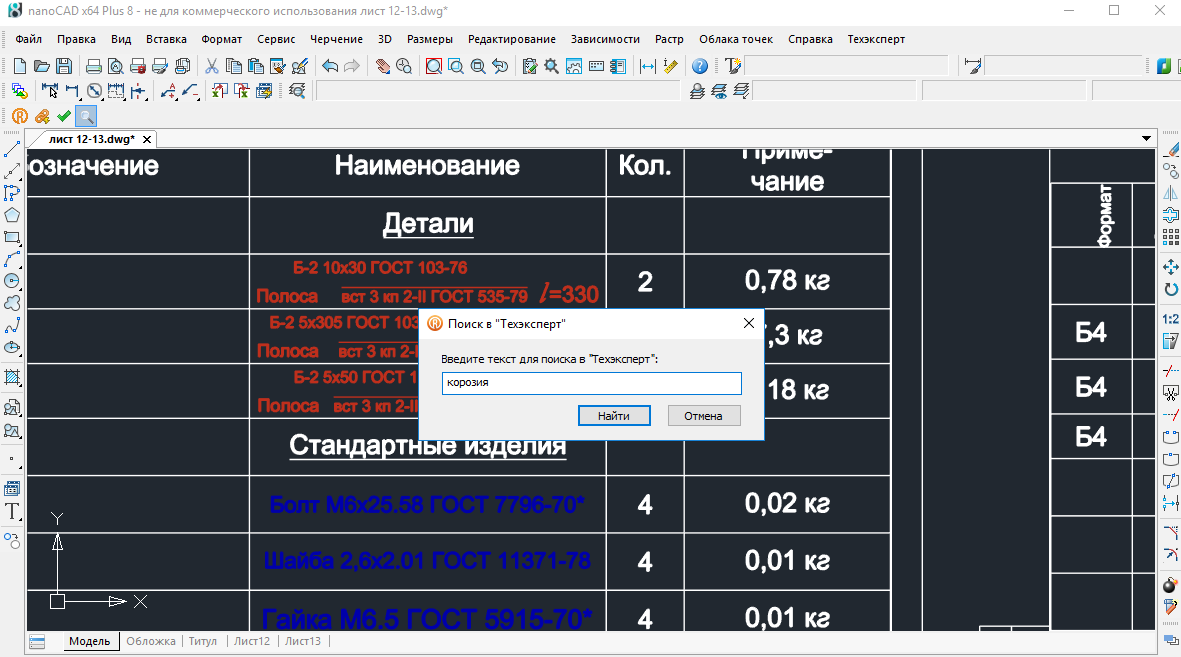
Task: Open the document tabs list dropdown arrow
Action: [x=1147, y=138]
